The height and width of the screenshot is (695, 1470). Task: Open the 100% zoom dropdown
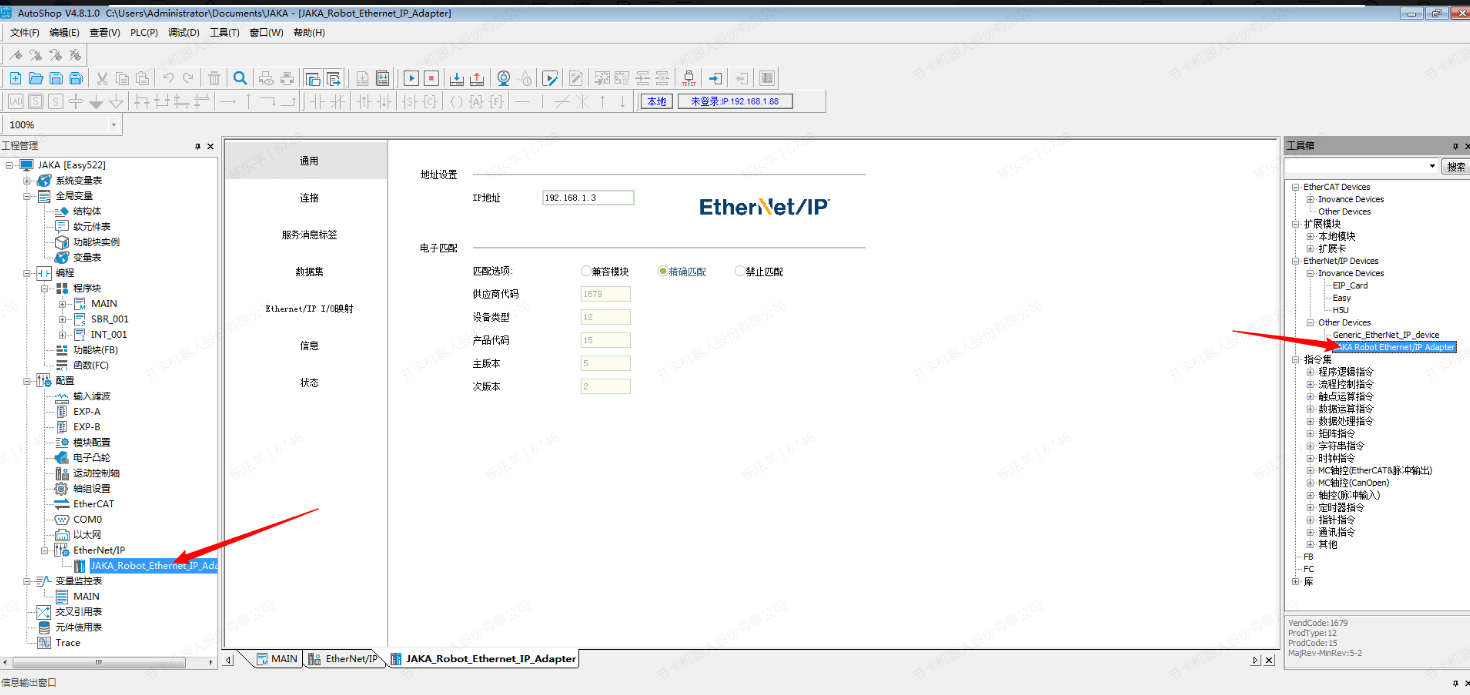(x=113, y=125)
